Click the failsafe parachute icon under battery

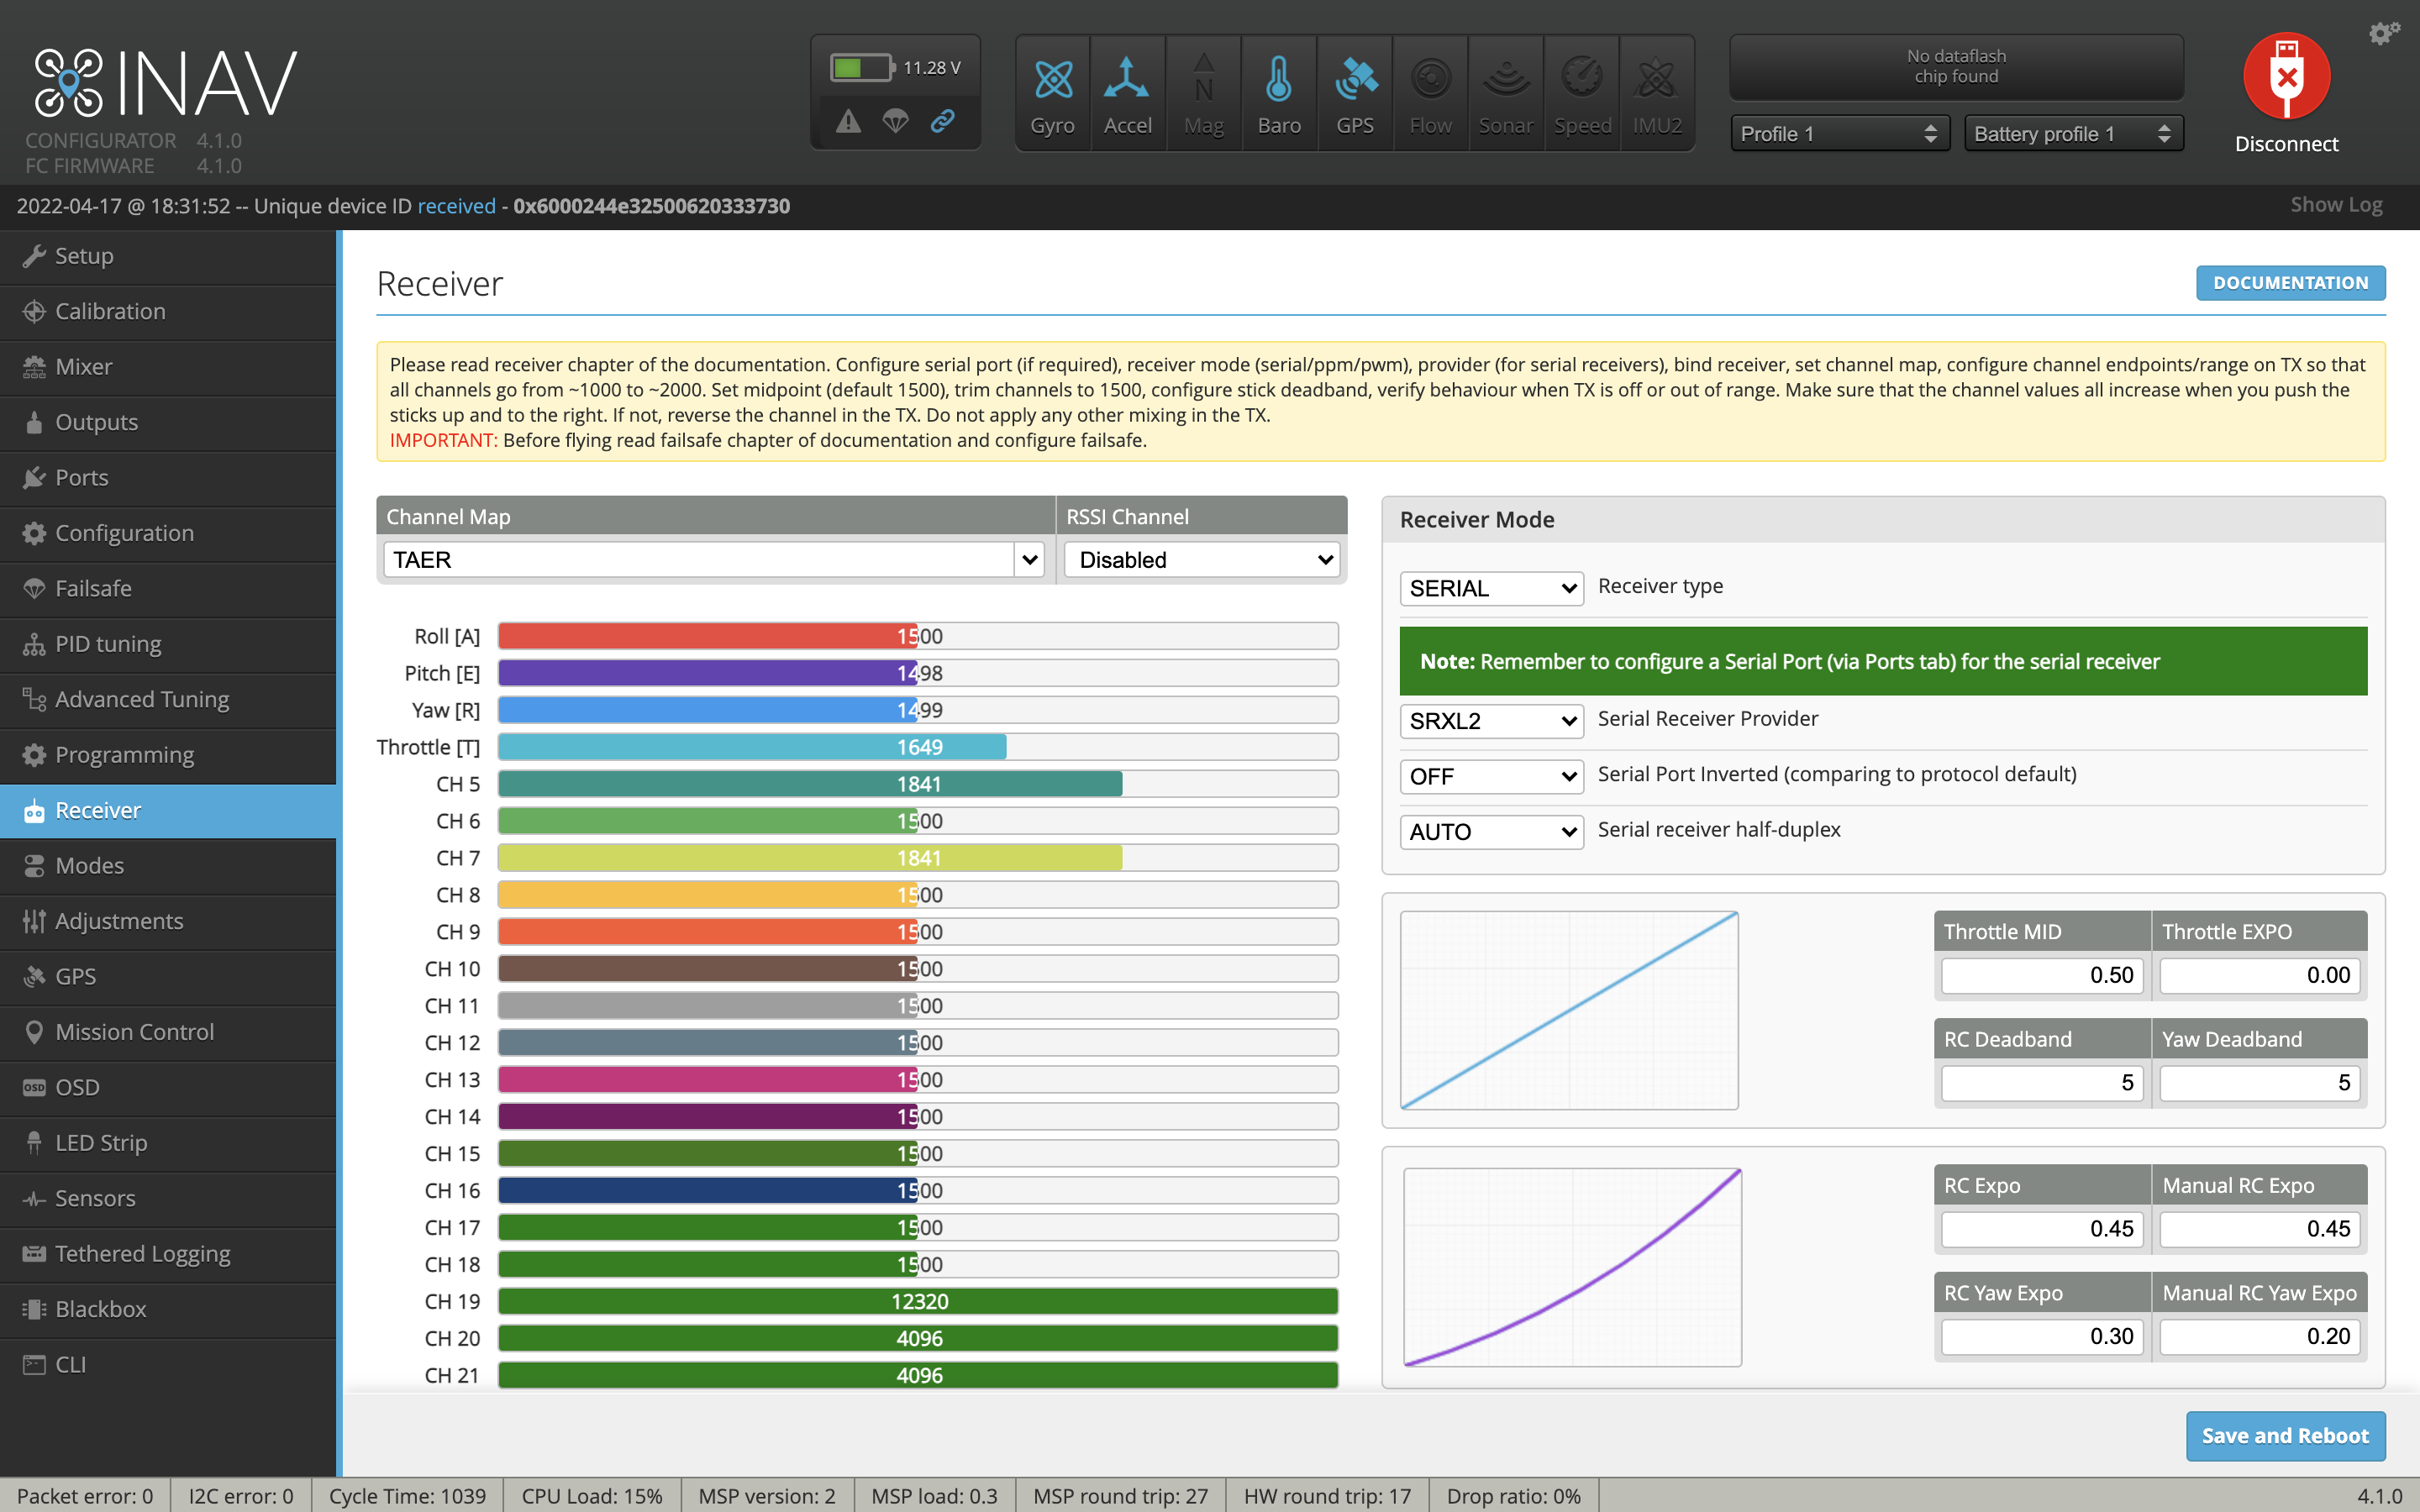coord(895,122)
